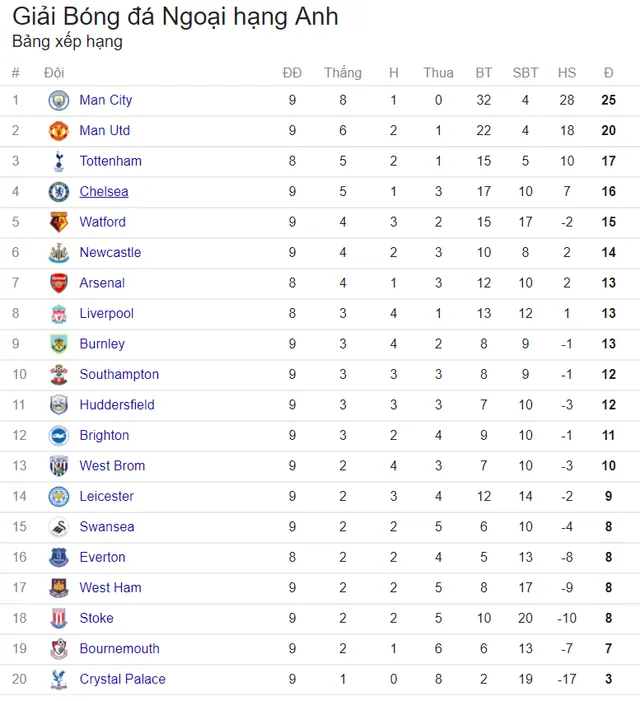The height and width of the screenshot is (701, 640).
Task: Open the Southampton team link
Action: click(119, 374)
